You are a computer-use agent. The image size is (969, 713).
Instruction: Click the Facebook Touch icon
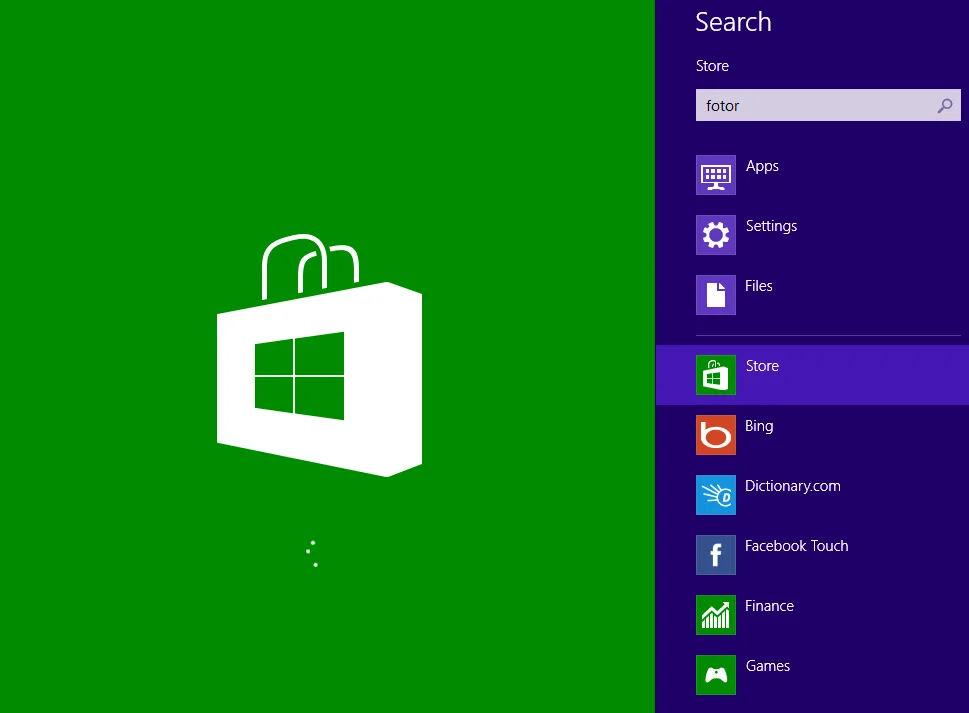coord(715,555)
